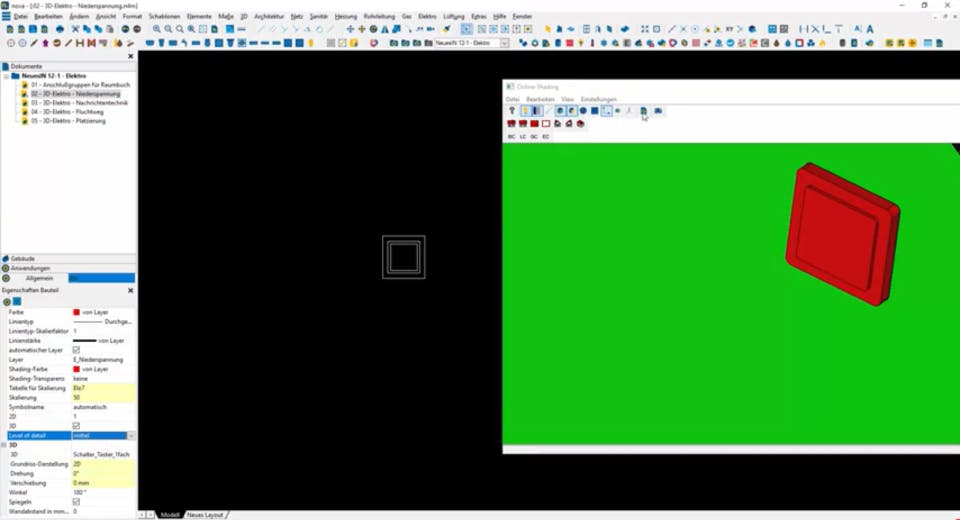Click the first zoom magnifier icon
The height and width of the screenshot is (520, 960).
pos(157,29)
